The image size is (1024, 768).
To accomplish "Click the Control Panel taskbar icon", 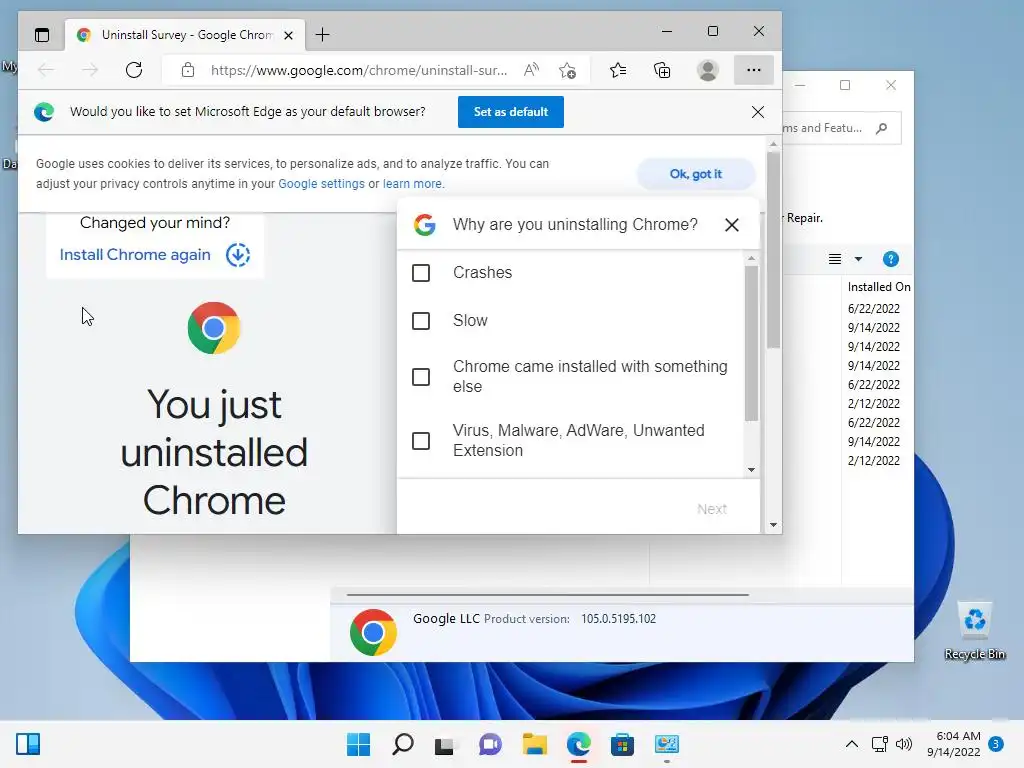I will (667, 744).
